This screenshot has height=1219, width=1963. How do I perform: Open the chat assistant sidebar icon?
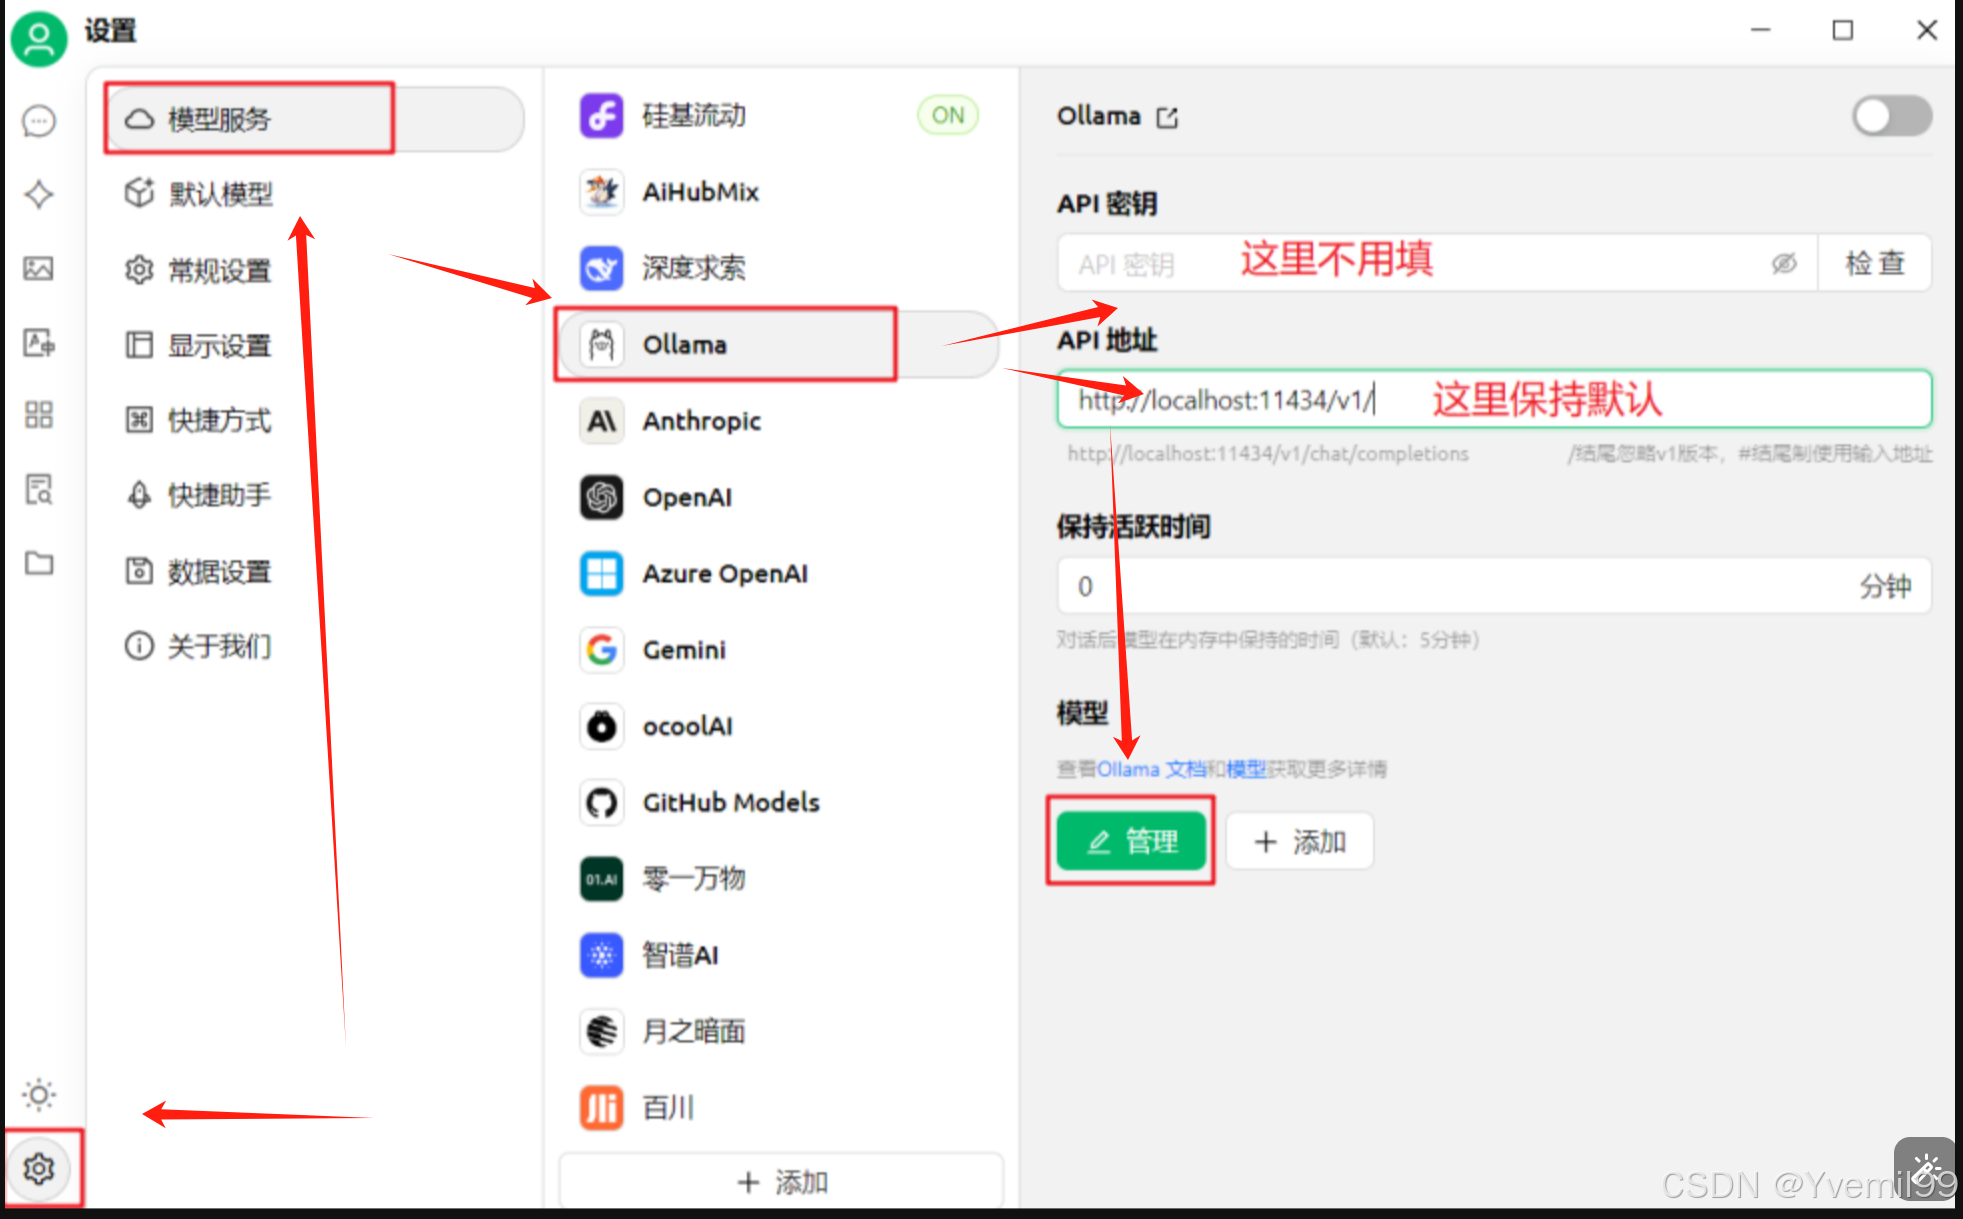click(39, 122)
